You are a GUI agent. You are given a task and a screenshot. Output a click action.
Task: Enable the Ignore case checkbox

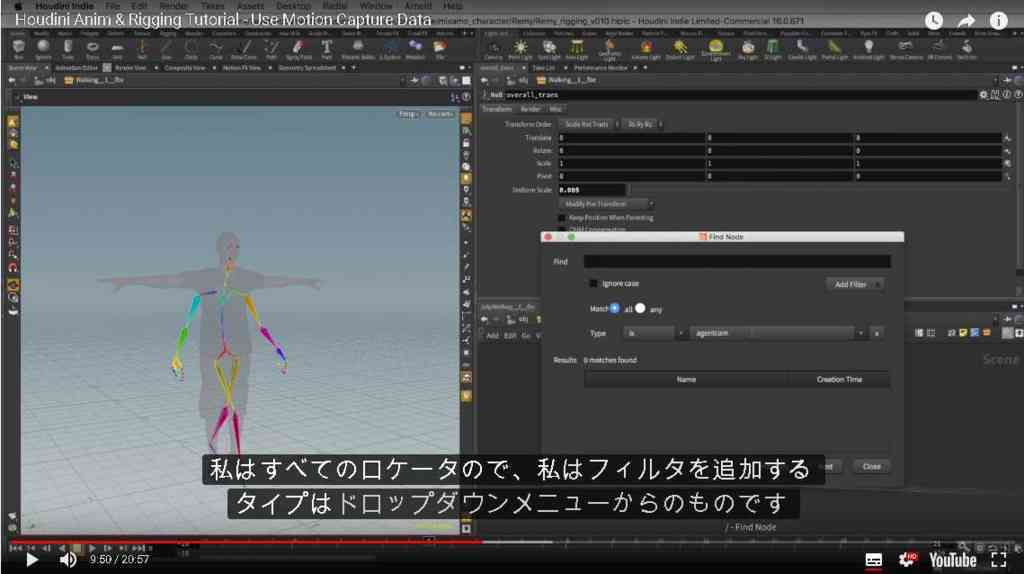[593, 283]
